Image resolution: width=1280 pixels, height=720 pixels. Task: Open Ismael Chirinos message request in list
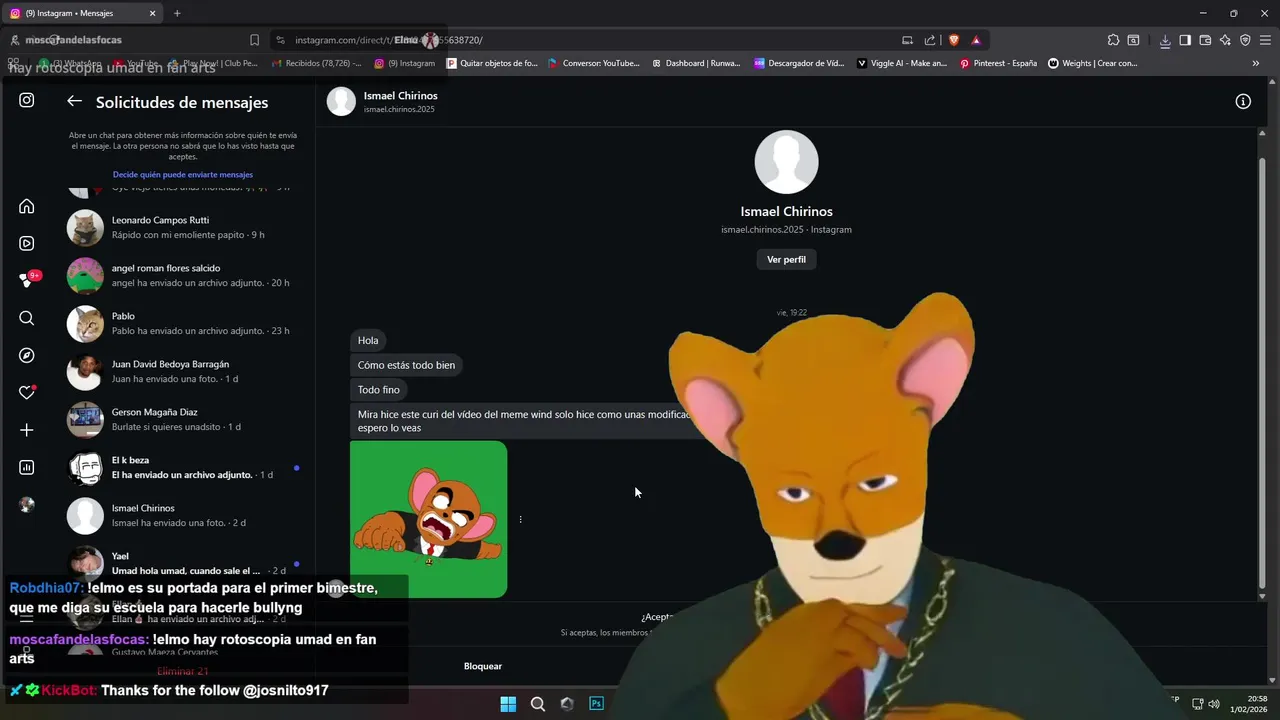point(185,515)
